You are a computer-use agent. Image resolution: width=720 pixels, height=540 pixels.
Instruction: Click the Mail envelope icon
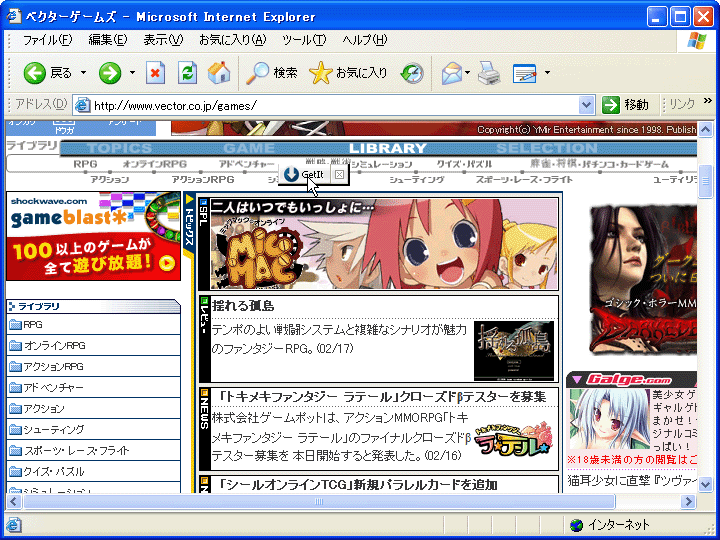(452, 73)
